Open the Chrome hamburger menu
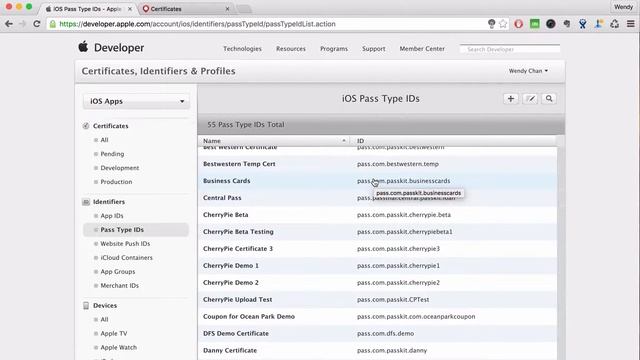This screenshot has height=360, width=640. pos(631,24)
